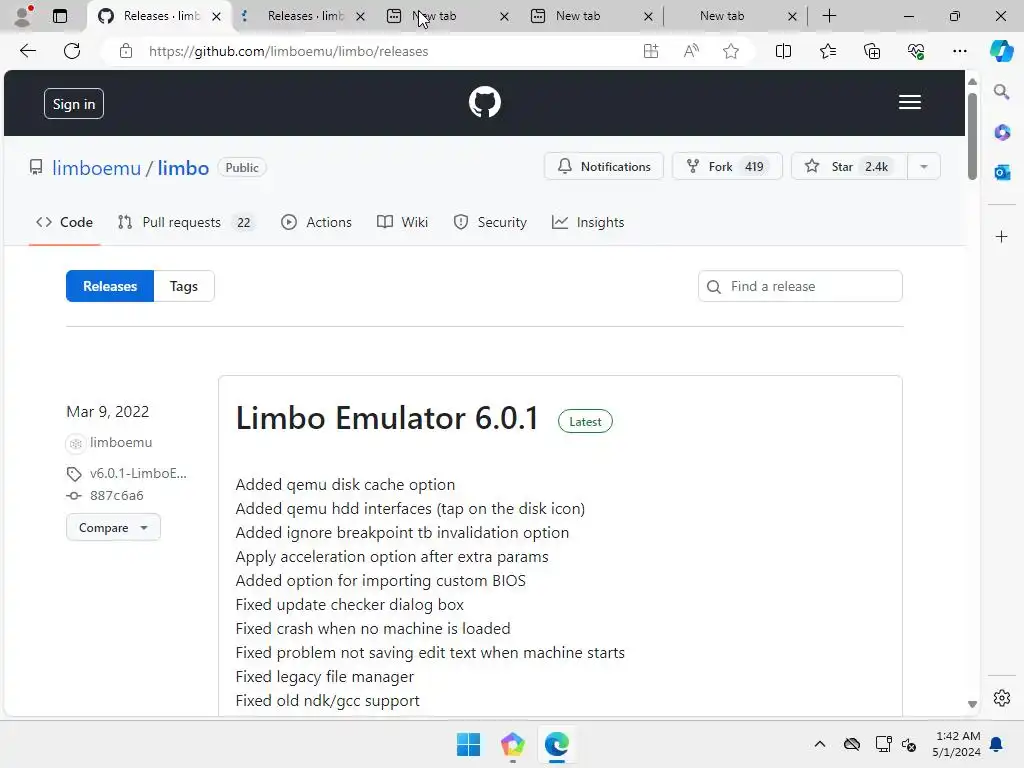Open the Pull requests tab
This screenshot has width=1024, height=768.
point(185,222)
